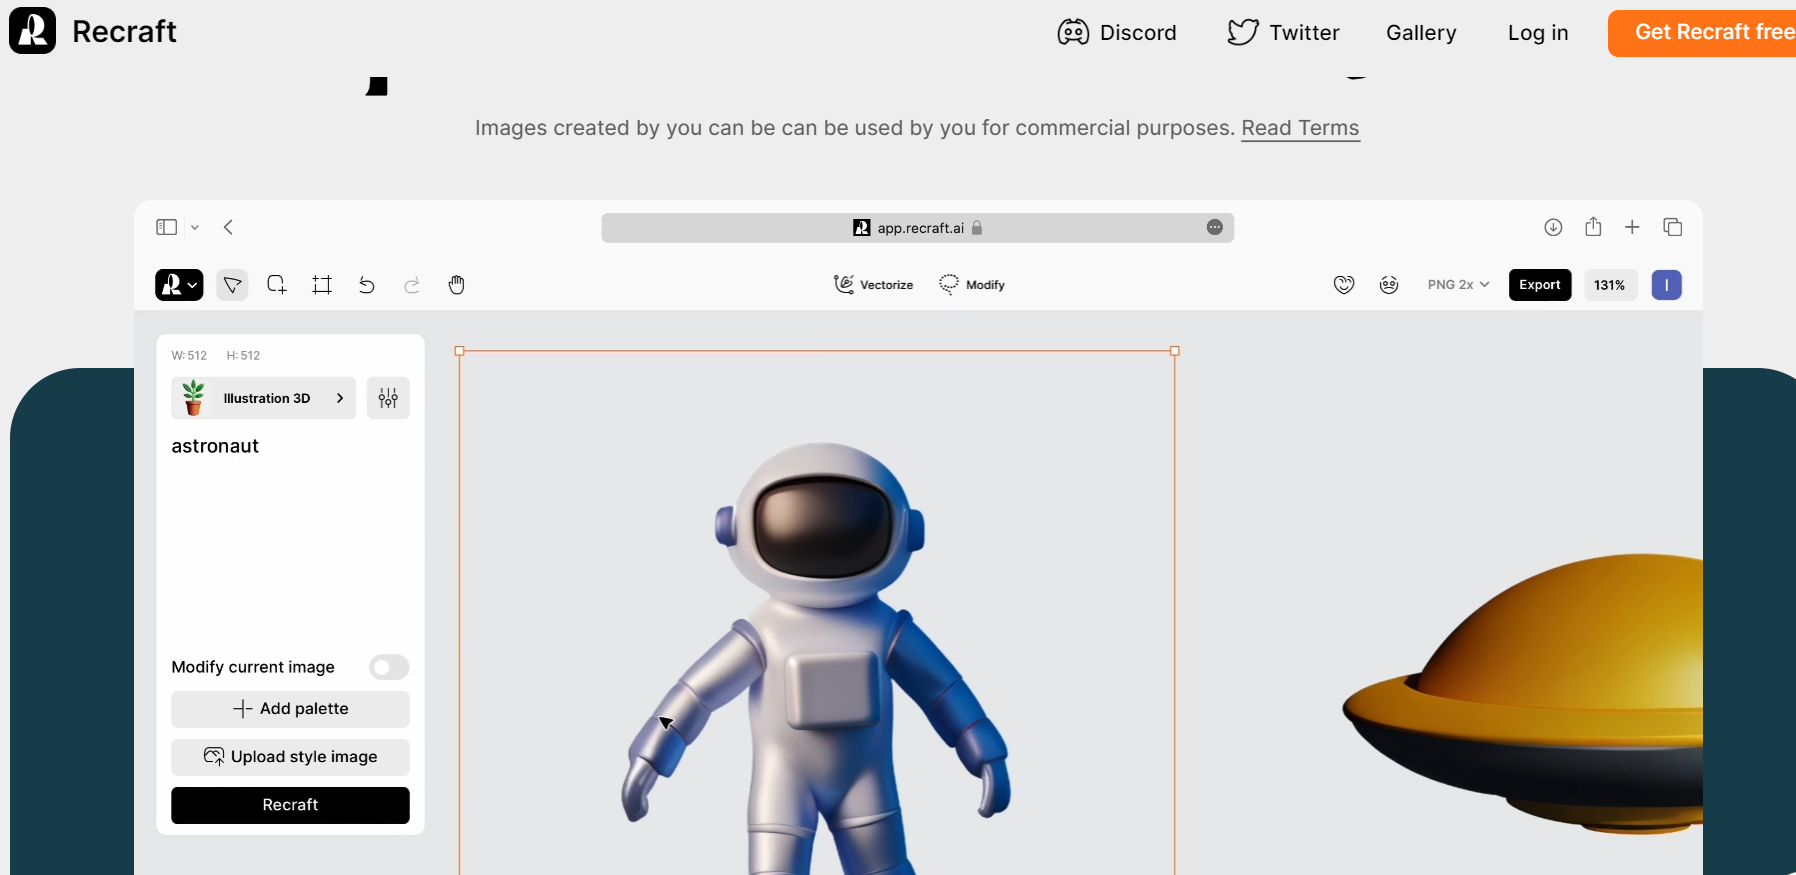1796x875 pixels.
Task: Toggle Modify current image switch
Action: tap(389, 667)
